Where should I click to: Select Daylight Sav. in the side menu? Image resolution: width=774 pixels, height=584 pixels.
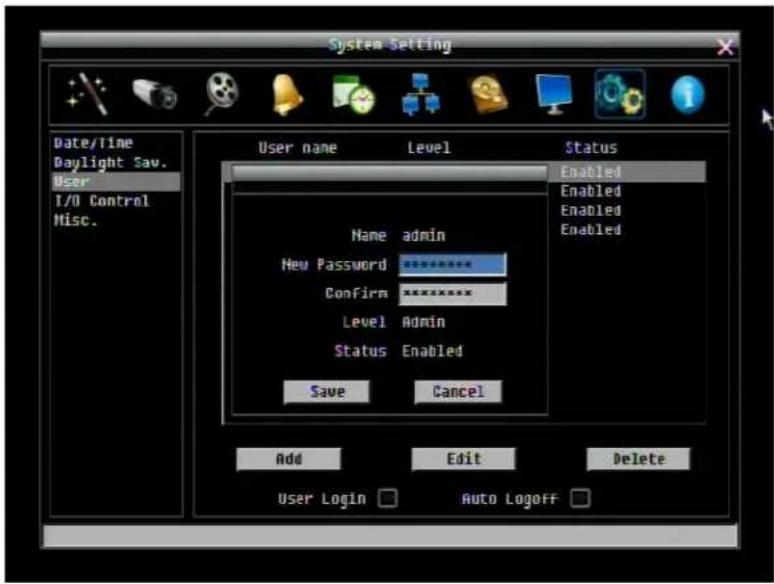111,163
